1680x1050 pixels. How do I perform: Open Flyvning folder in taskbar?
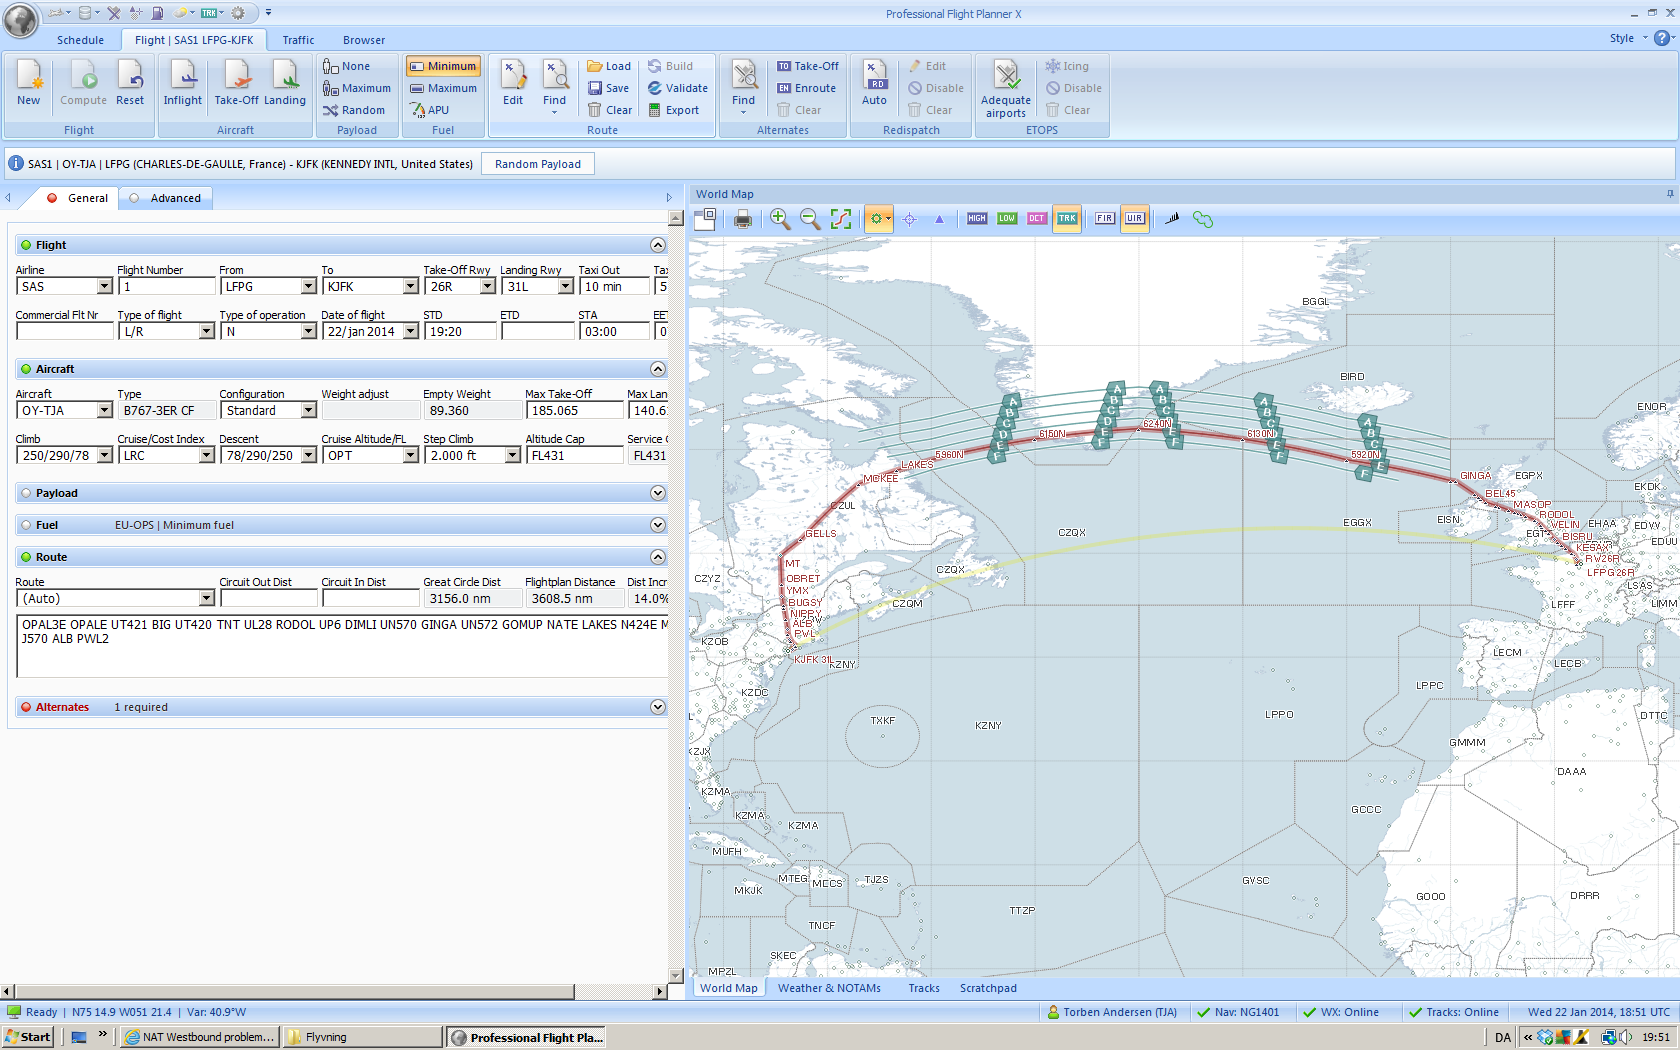click(x=362, y=1037)
